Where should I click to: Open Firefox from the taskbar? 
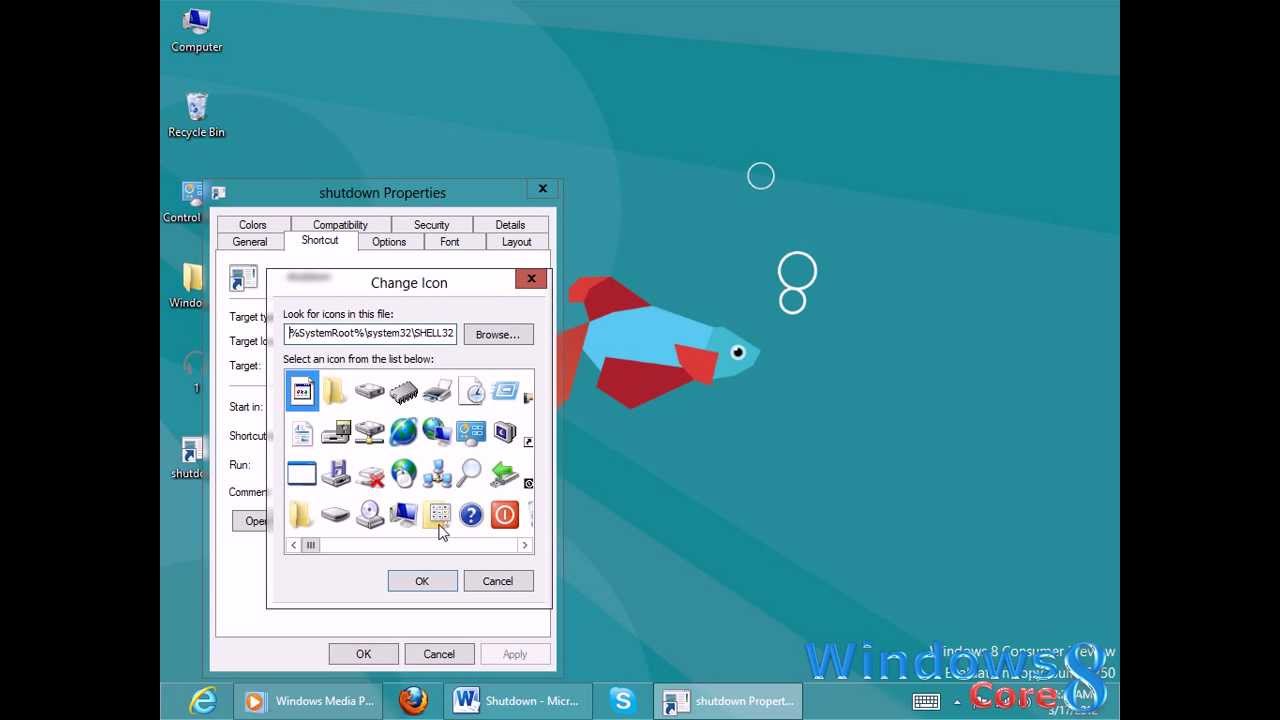pyautogui.click(x=413, y=701)
